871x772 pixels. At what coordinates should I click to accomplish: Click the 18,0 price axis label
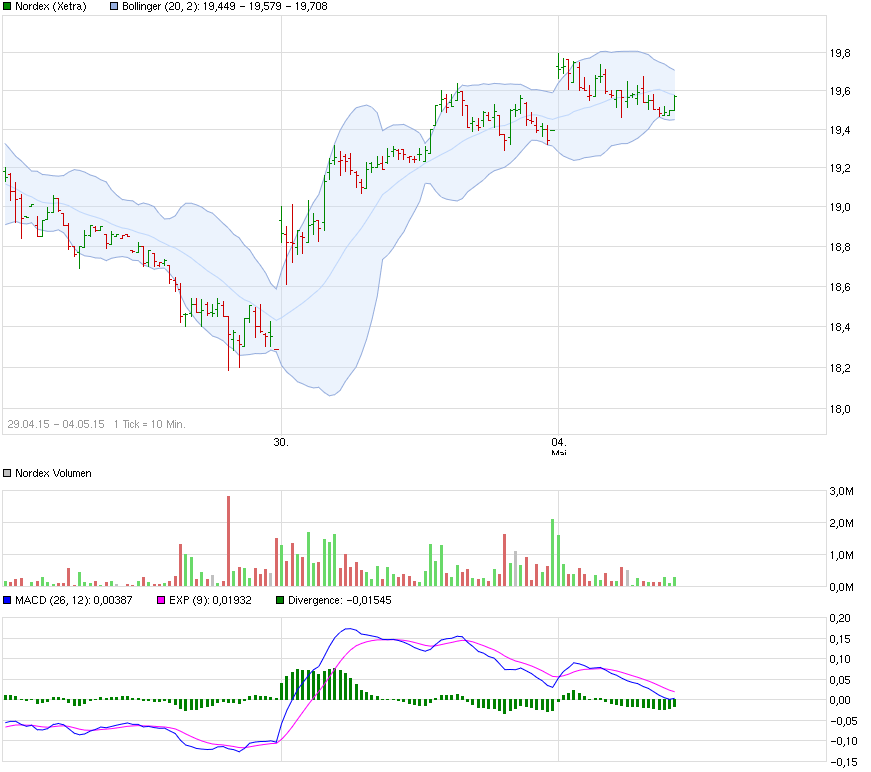point(839,408)
